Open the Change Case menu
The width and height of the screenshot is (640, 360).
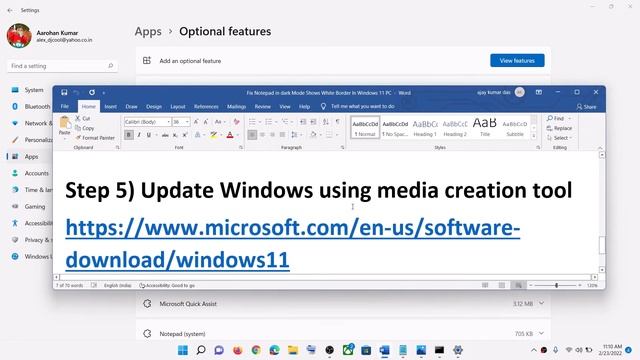(219, 122)
